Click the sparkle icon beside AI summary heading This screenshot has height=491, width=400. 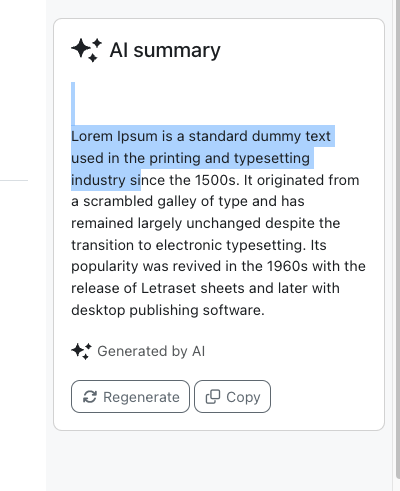86,50
